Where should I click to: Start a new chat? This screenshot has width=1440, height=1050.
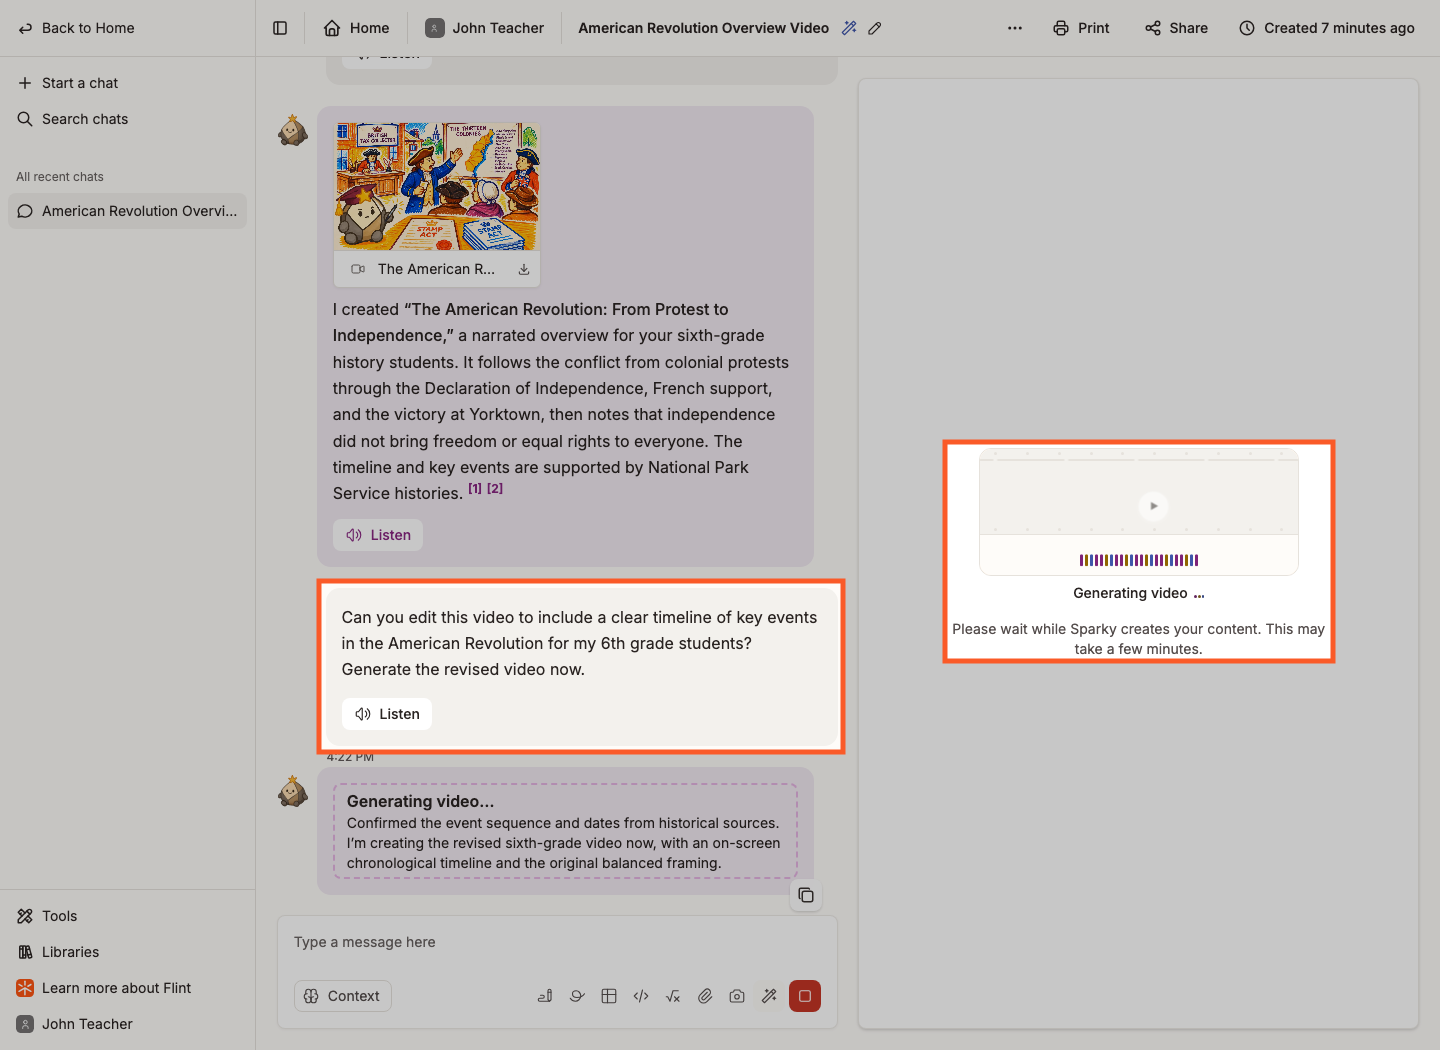point(68,83)
